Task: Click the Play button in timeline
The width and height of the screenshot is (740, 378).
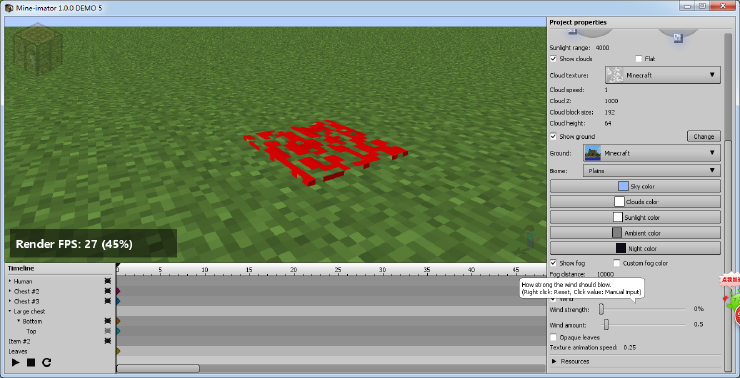Action: click(16, 362)
